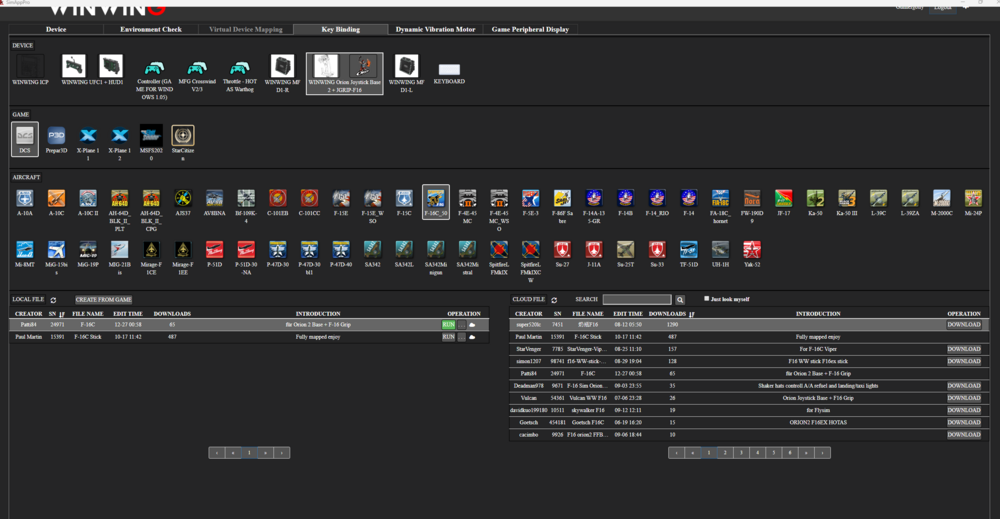
Task: Choose the StarCitizen game icon
Action: pyautogui.click(x=183, y=136)
